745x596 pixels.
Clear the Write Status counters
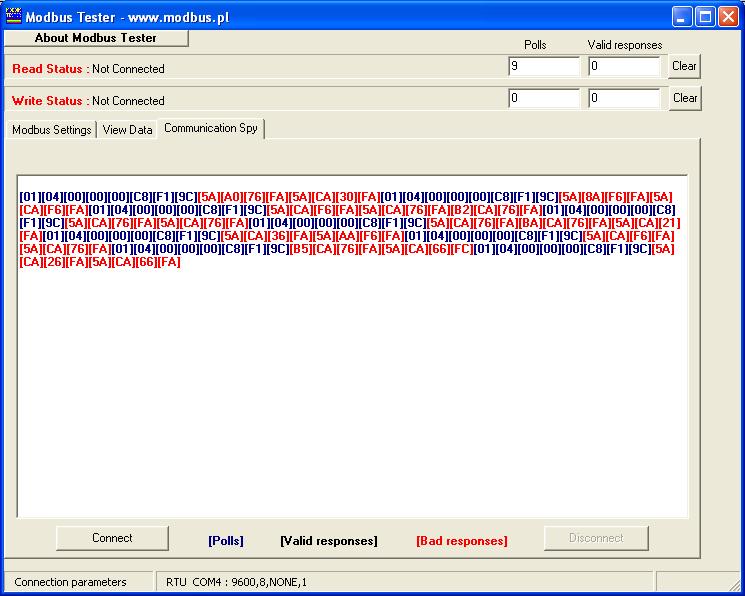(685, 98)
